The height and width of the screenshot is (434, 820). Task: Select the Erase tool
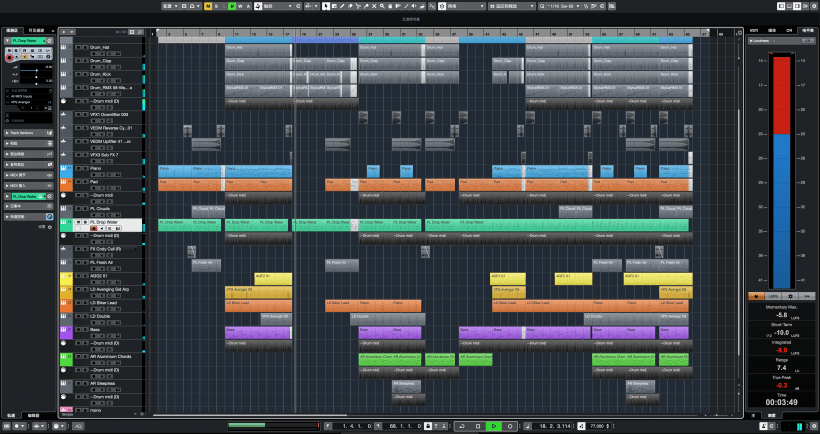point(350,6)
